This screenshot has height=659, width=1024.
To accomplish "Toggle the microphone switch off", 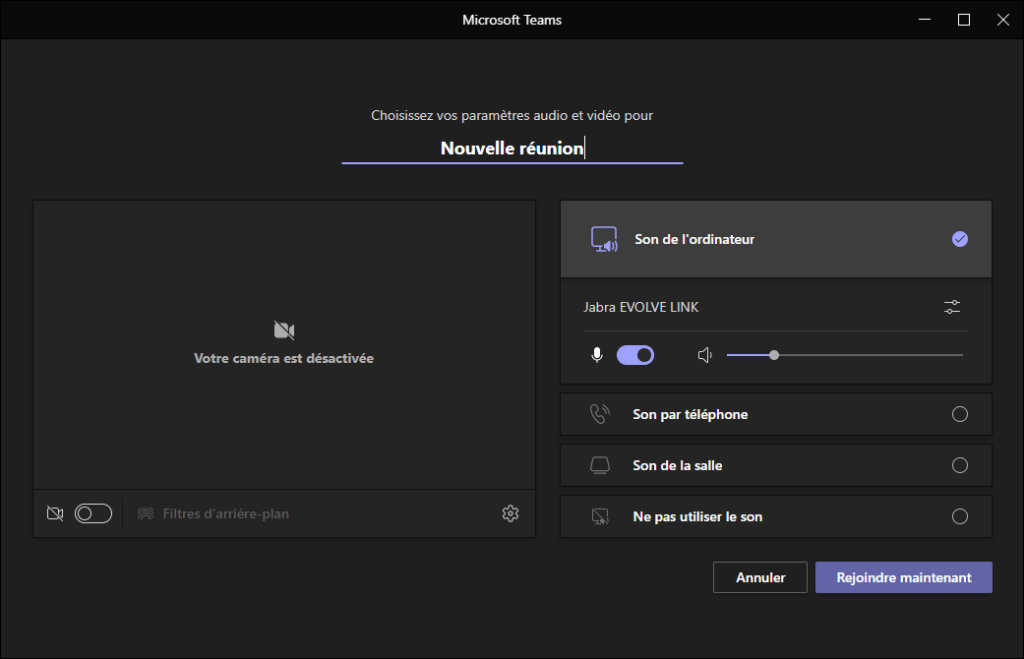I will [x=635, y=355].
